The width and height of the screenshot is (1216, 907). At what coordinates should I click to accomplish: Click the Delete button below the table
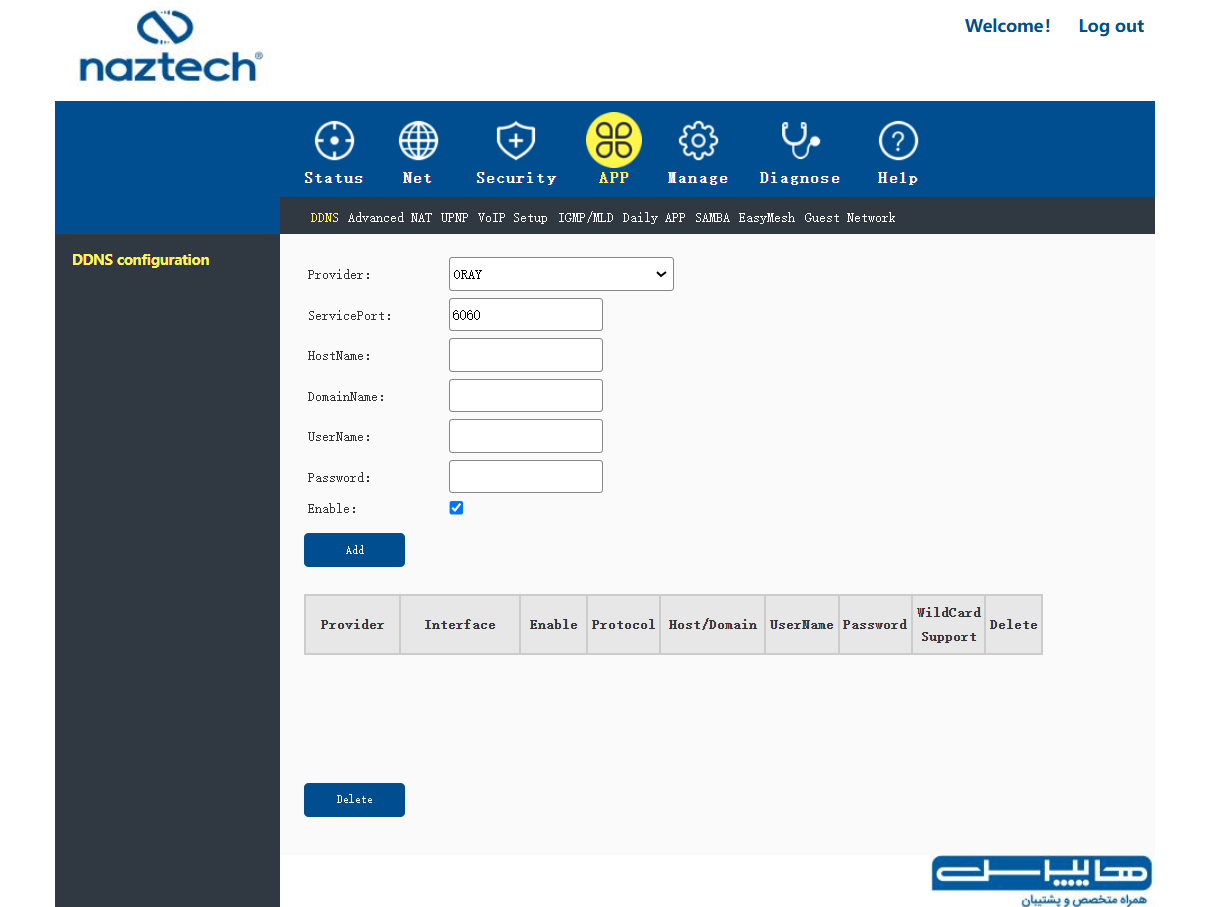coord(354,800)
